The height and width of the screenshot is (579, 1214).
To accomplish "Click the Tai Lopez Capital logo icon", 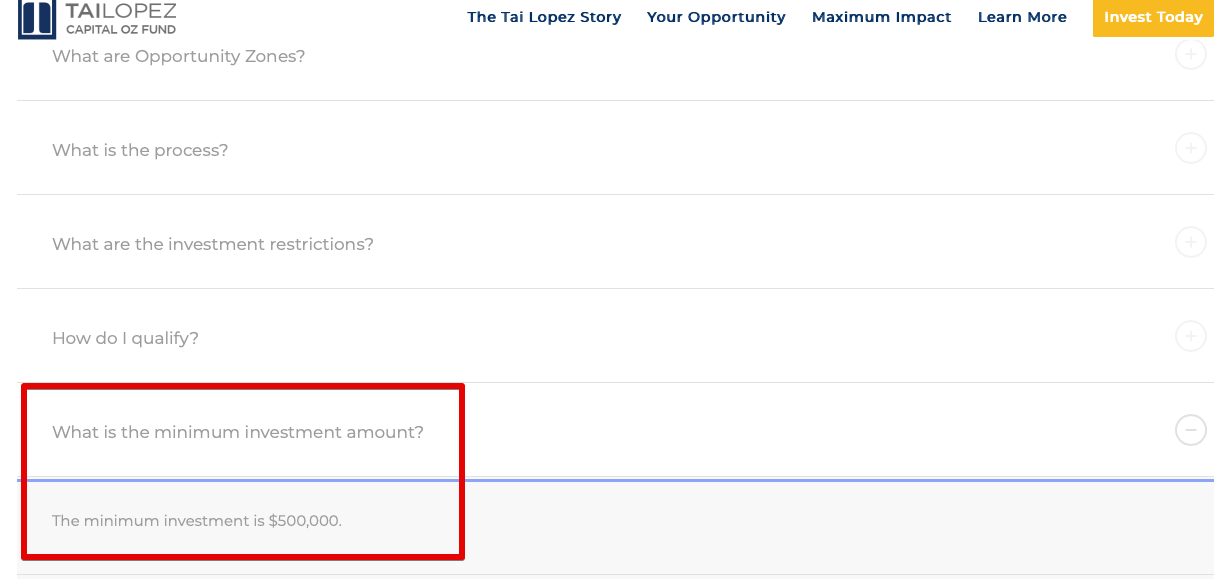I will pos(38,19).
